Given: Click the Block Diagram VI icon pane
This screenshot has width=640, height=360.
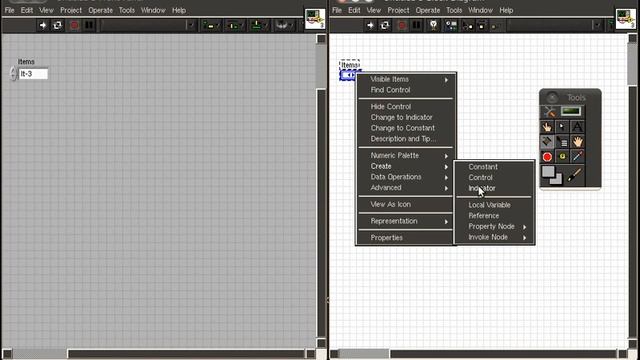Looking at the screenshot, I should tap(626, 19).
